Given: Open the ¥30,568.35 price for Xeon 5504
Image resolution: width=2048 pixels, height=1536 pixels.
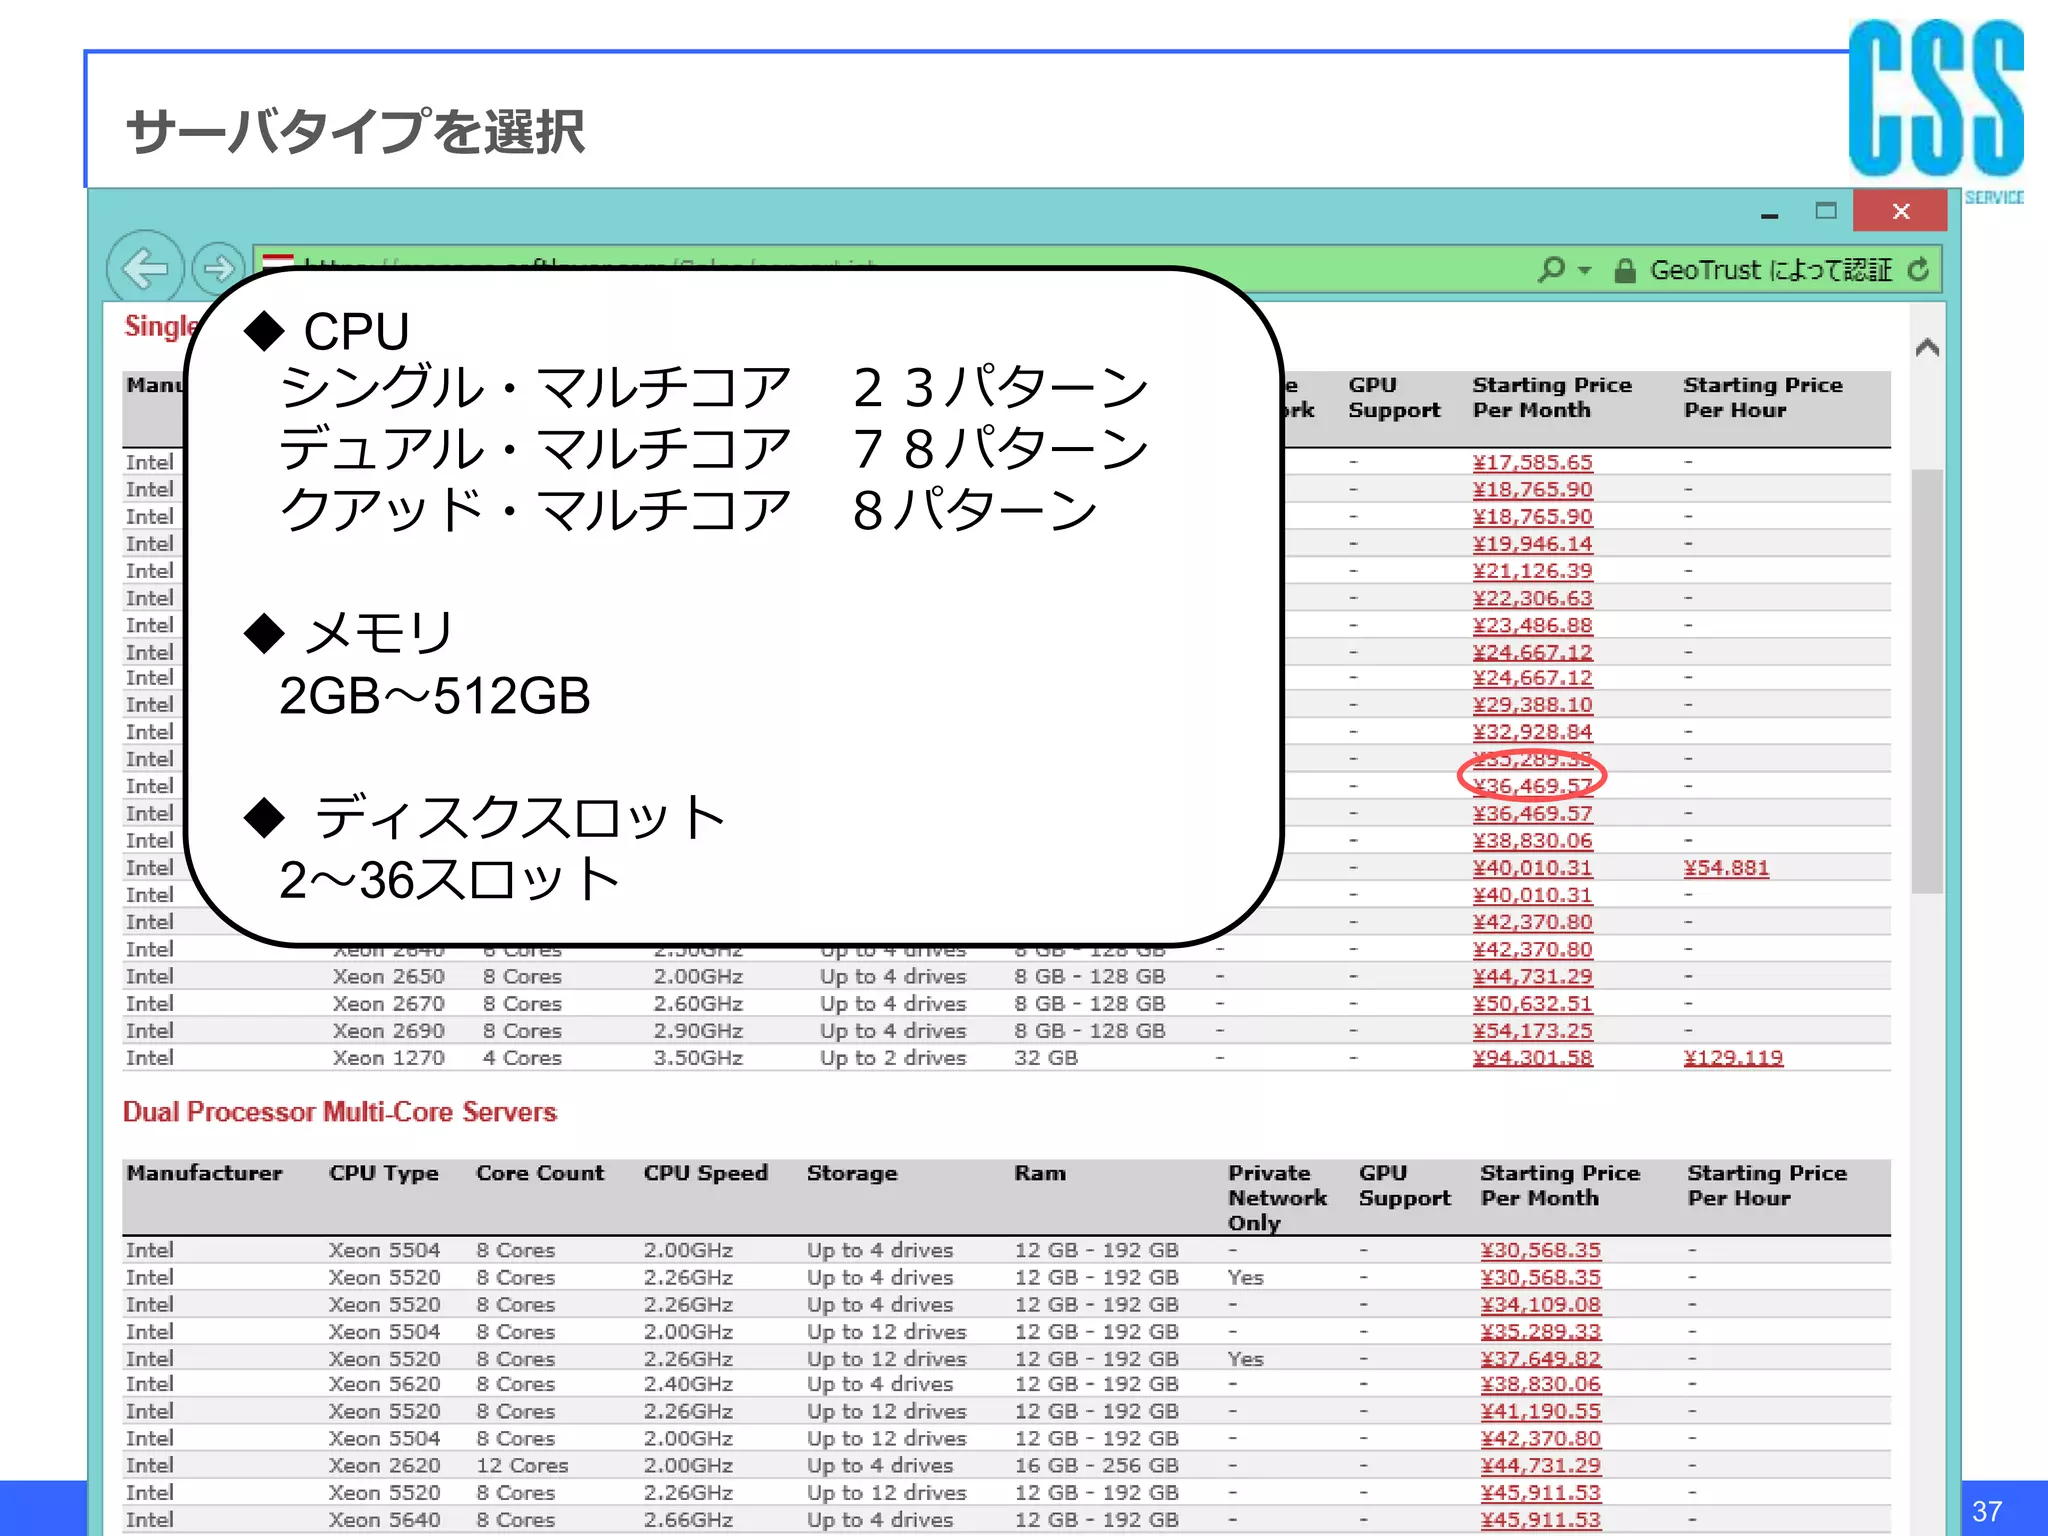Looking at the screenshot, I should [x=1540, y=1250].
